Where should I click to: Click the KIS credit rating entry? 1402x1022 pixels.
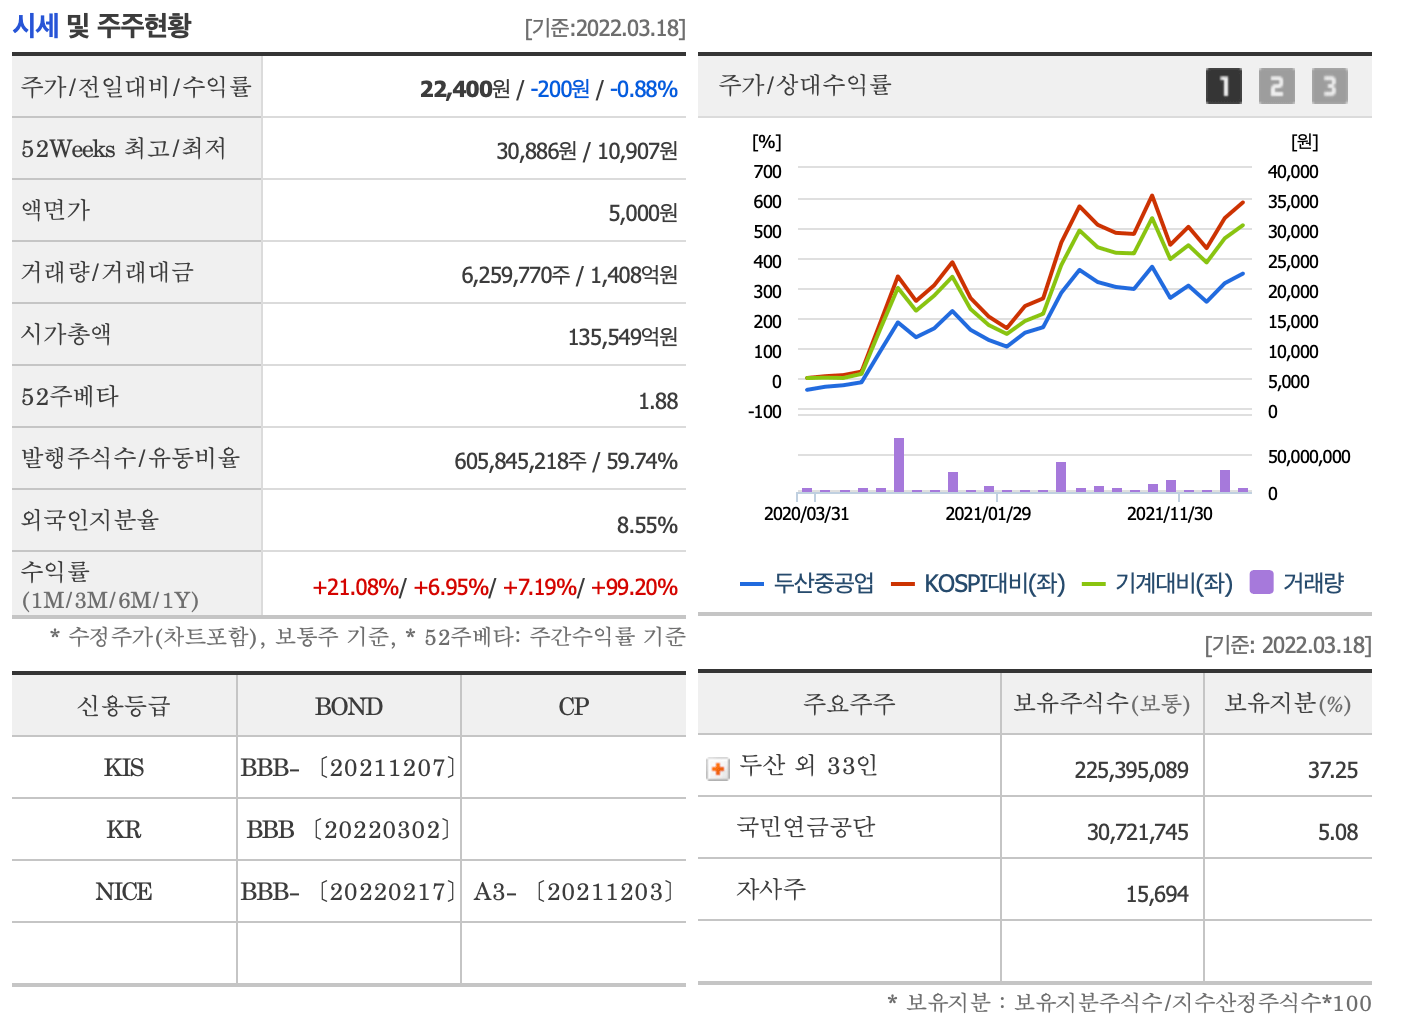(122, 768)
